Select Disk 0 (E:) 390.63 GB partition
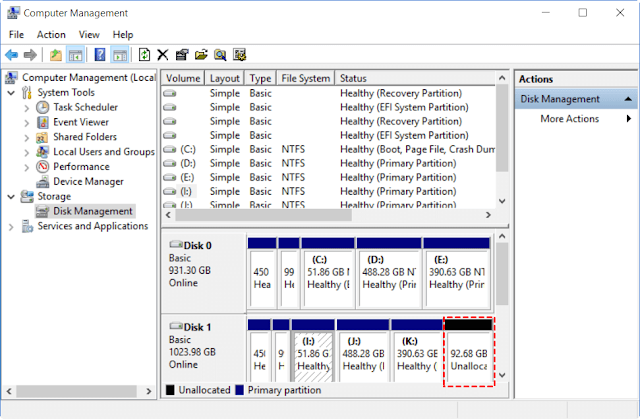640x419 pixels. coord(457,273)
